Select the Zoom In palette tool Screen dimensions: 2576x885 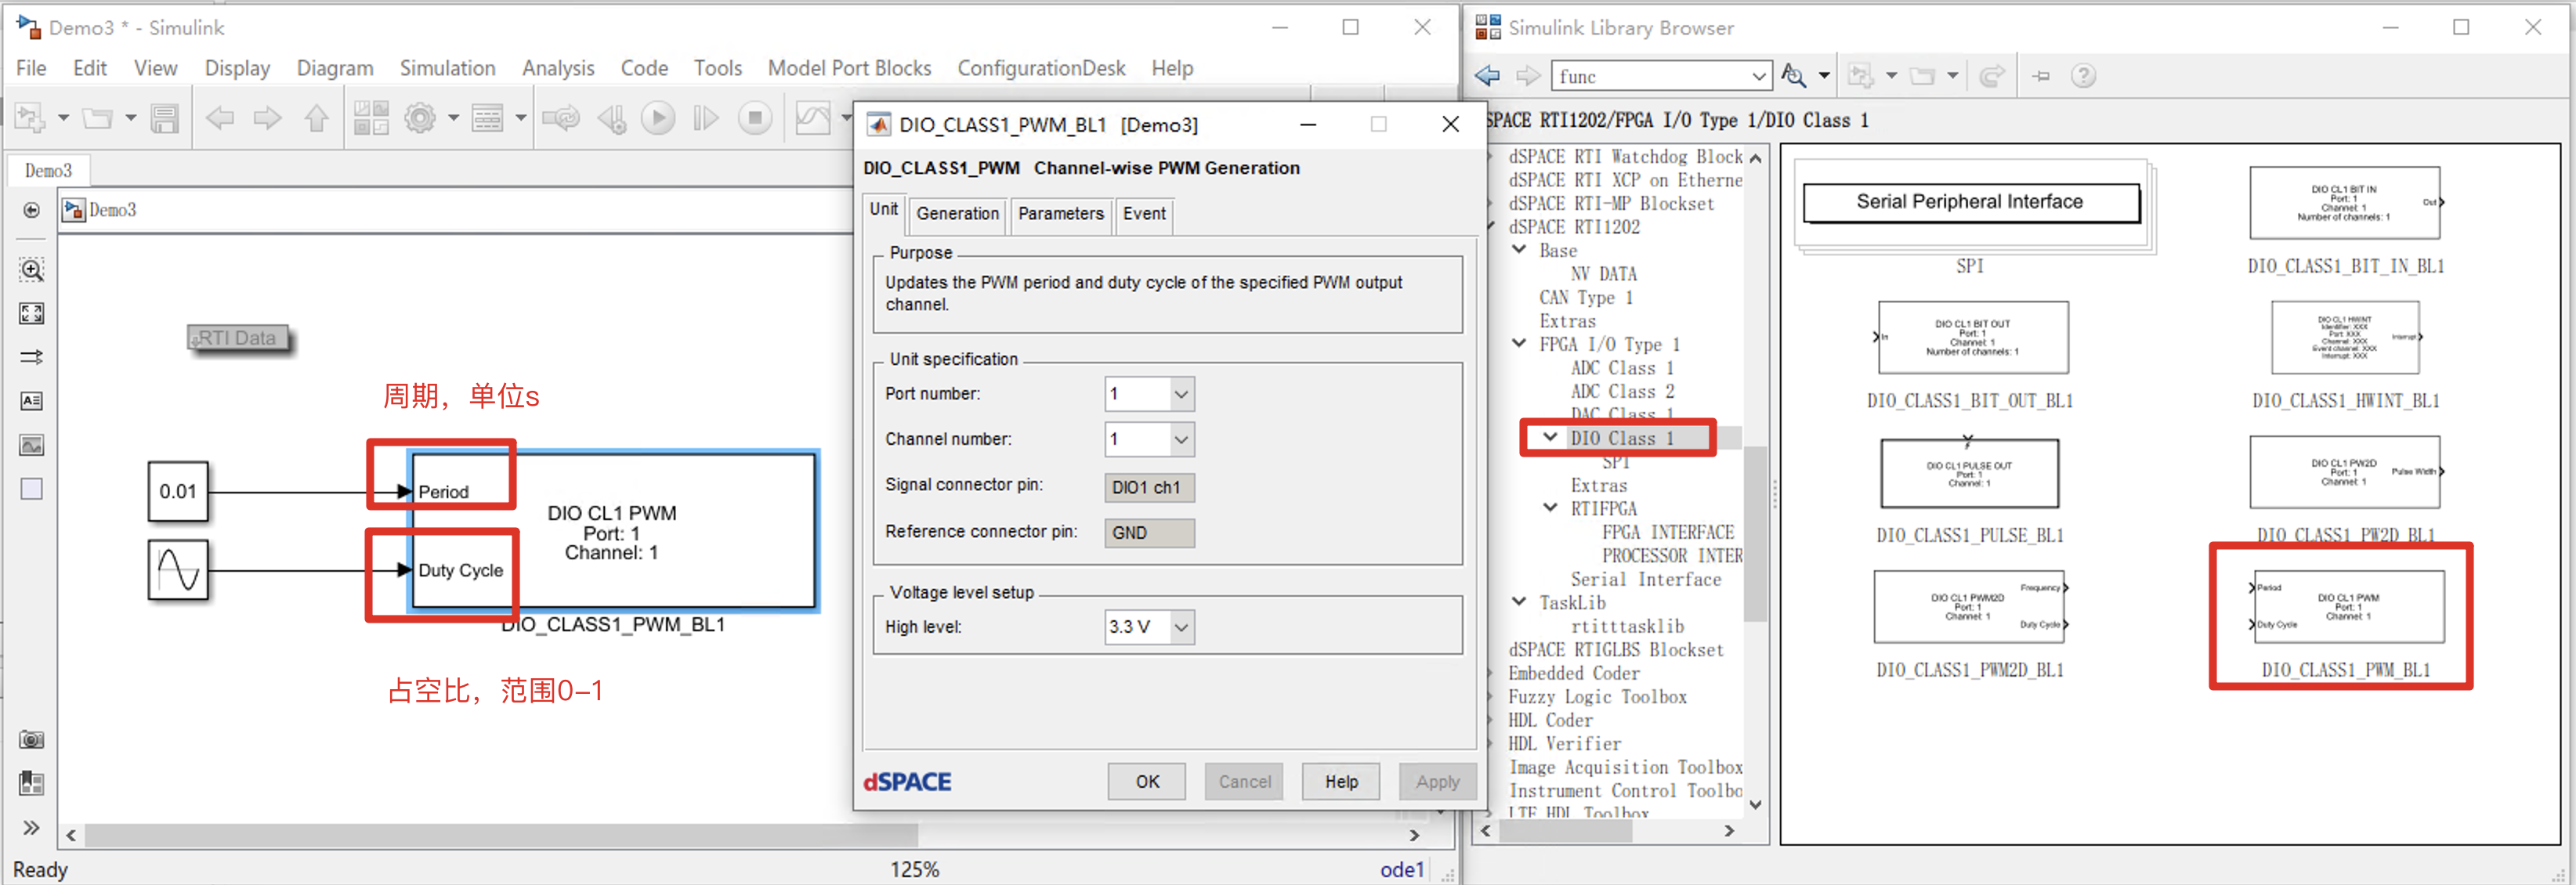(32, 269)
